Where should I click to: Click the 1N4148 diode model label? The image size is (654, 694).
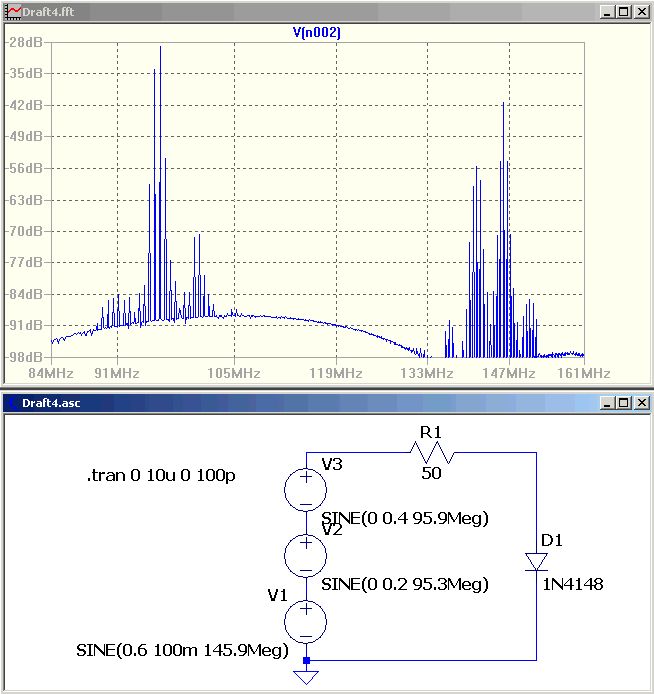coord(573,584)
